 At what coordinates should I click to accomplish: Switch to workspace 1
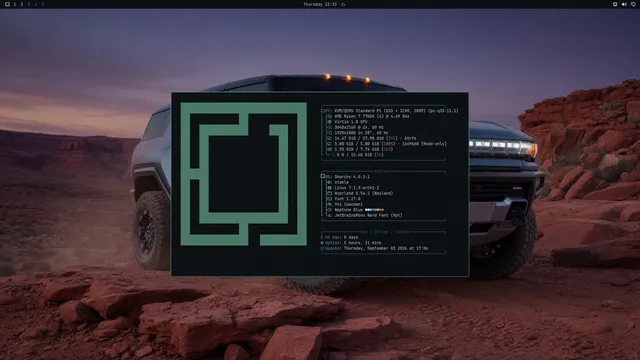pyautogui.click(x=15, y=4)
